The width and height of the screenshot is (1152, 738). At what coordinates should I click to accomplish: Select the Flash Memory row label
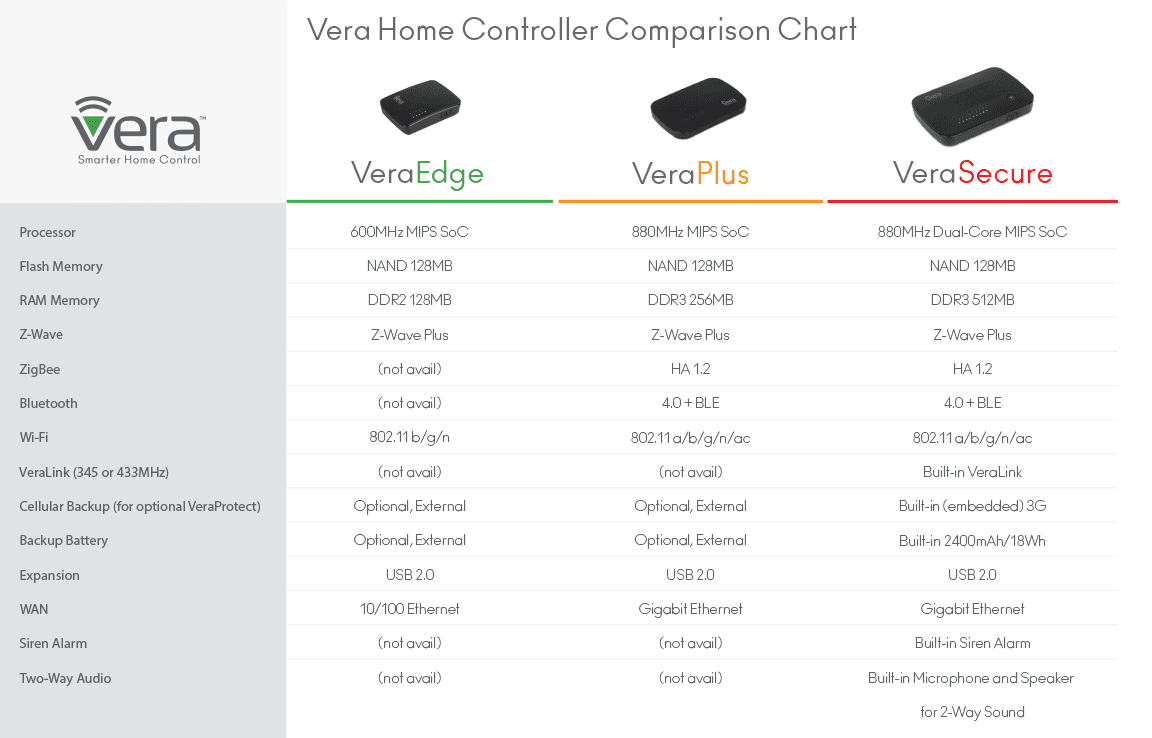[61, 266]
